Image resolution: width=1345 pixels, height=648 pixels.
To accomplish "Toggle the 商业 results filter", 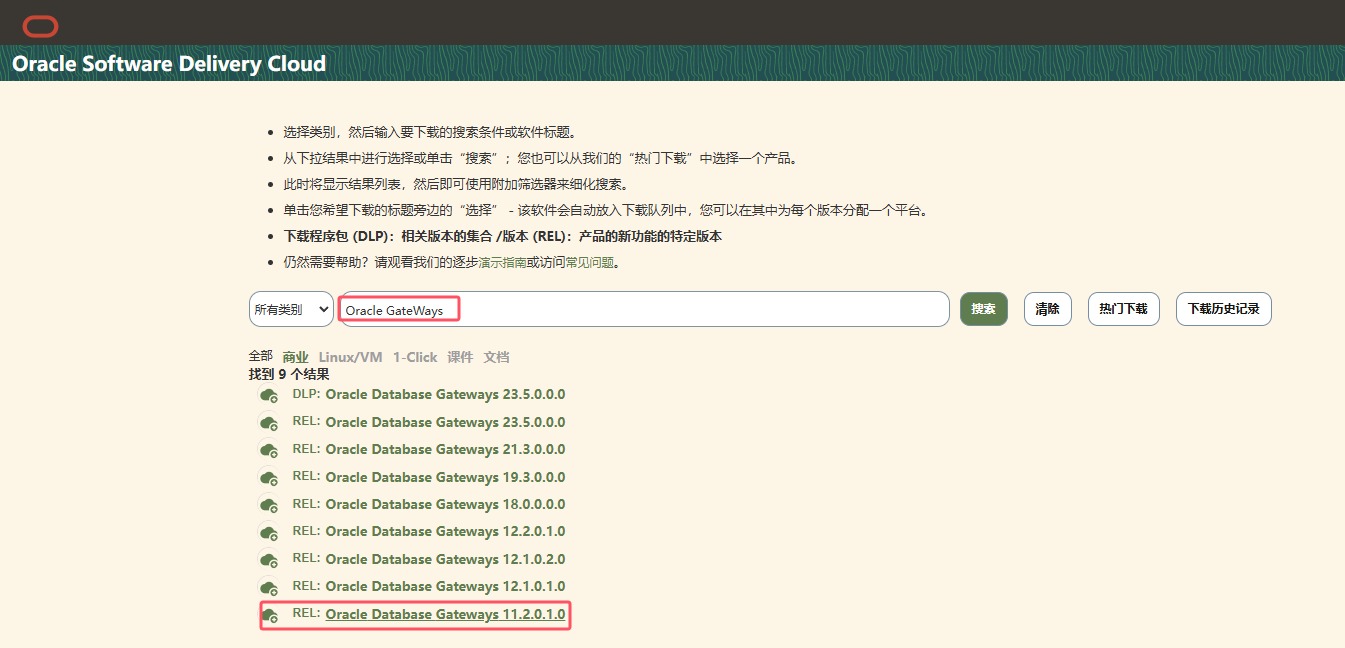I will click(x=294, y=356).
